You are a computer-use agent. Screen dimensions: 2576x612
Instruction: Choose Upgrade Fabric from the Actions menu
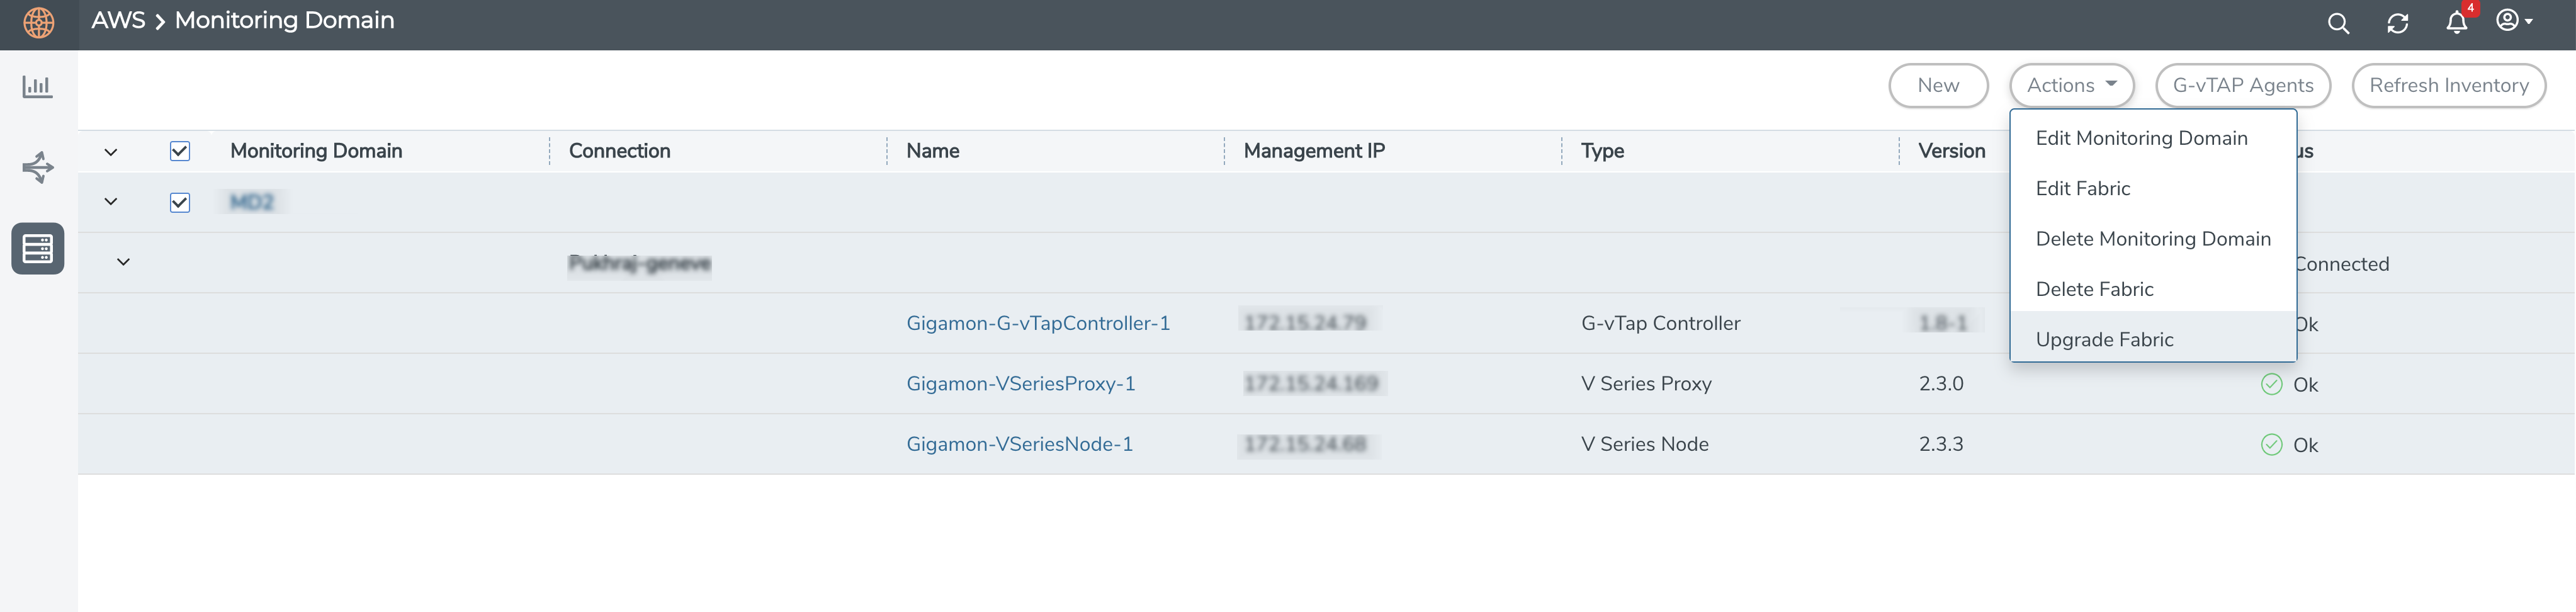point(2104,339)
